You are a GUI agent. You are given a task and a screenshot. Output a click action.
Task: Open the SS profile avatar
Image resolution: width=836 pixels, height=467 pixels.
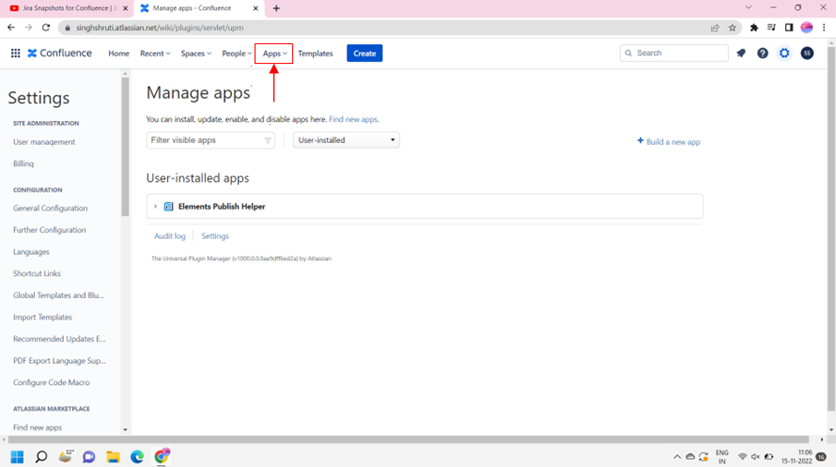pyautogui.click(x=807, y=53)
